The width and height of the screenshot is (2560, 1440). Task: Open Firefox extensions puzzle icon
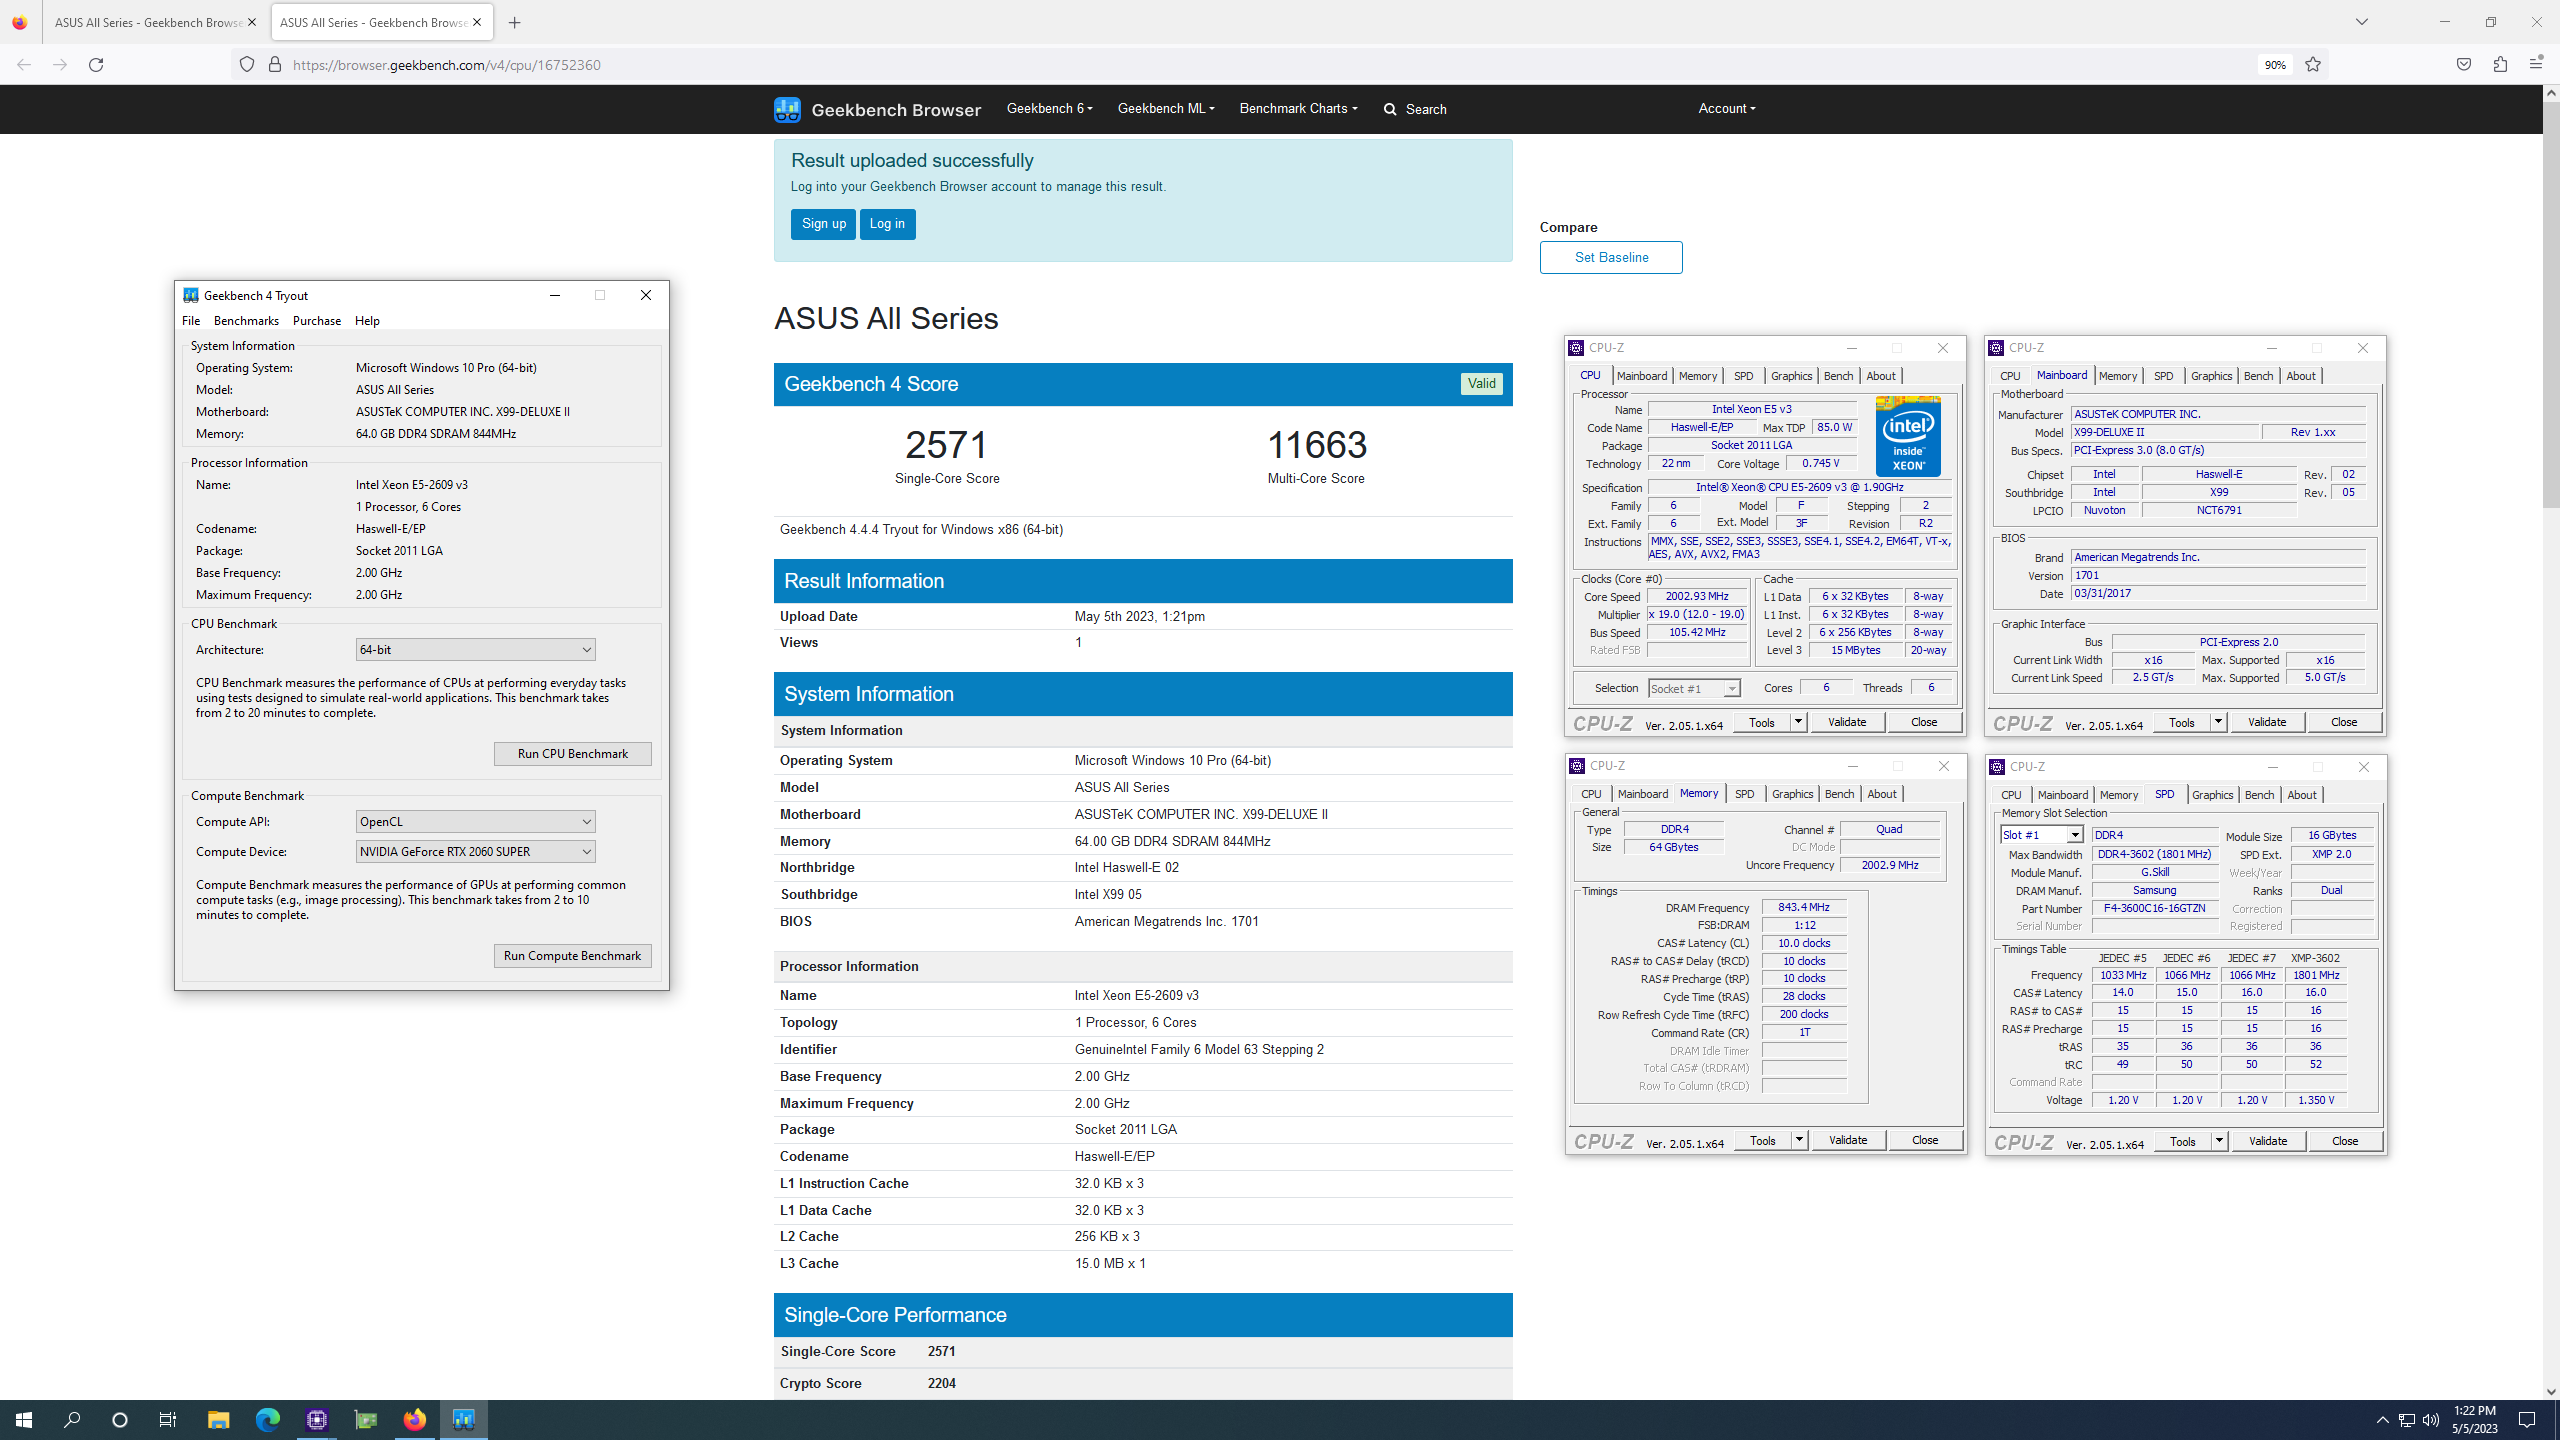coord(2500,65)
